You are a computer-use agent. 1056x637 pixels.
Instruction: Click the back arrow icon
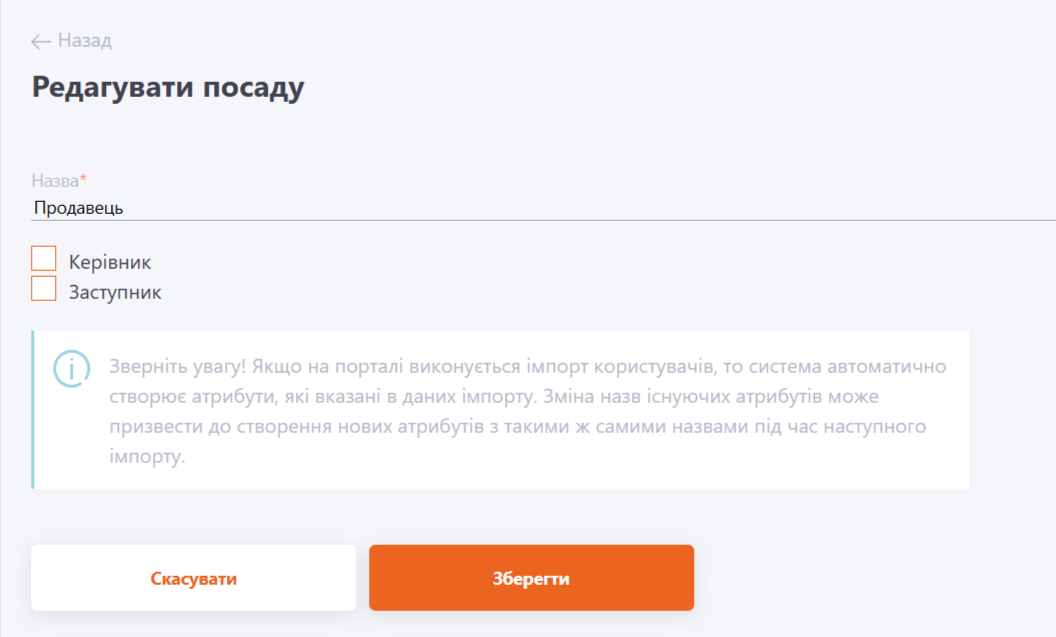click(41, 41)
